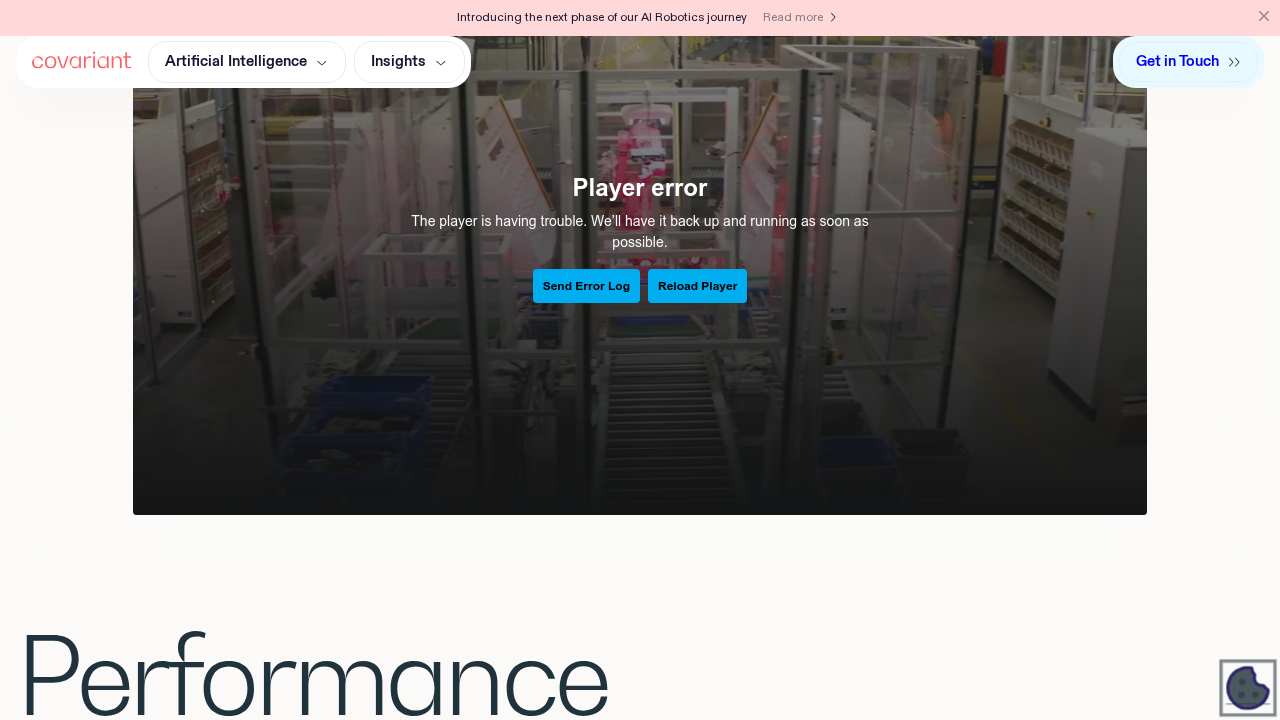Reload the video player
Image resolution: width=1280 pixels, height=720 pixels.
[697, 286]
